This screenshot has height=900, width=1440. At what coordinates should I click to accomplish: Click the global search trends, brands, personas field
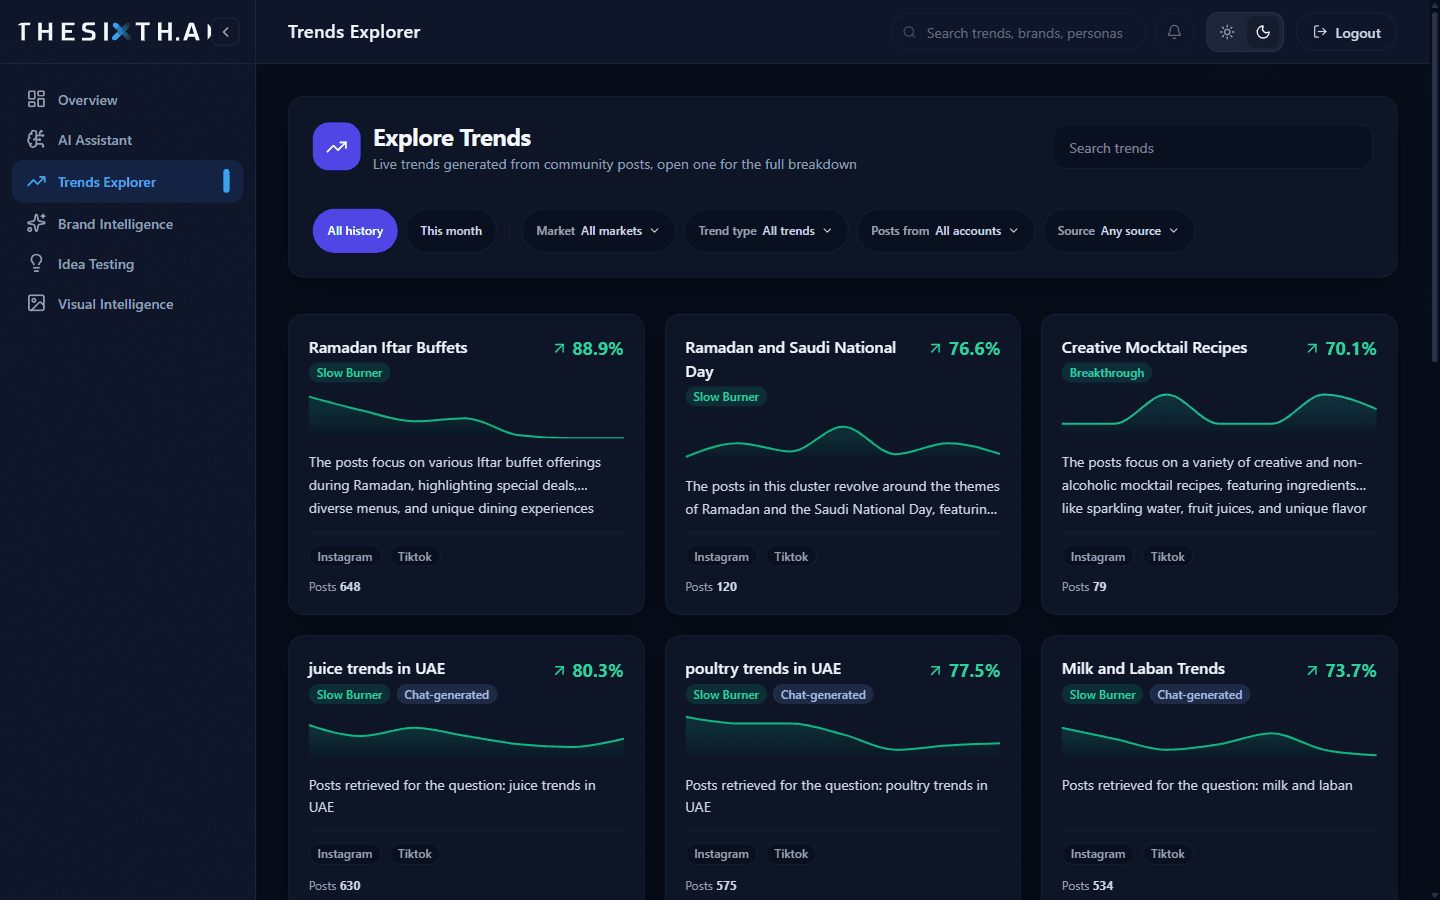[x=1017, y=32]
